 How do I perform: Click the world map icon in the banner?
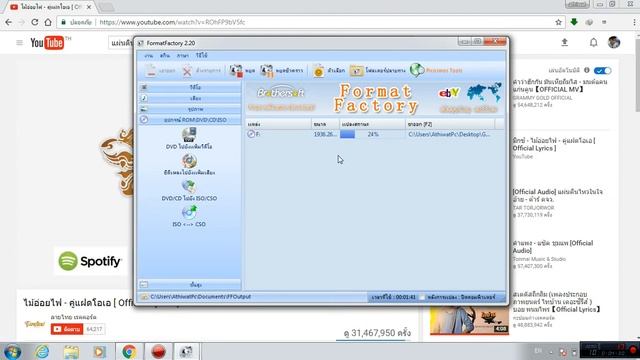[x=484, y=92]
